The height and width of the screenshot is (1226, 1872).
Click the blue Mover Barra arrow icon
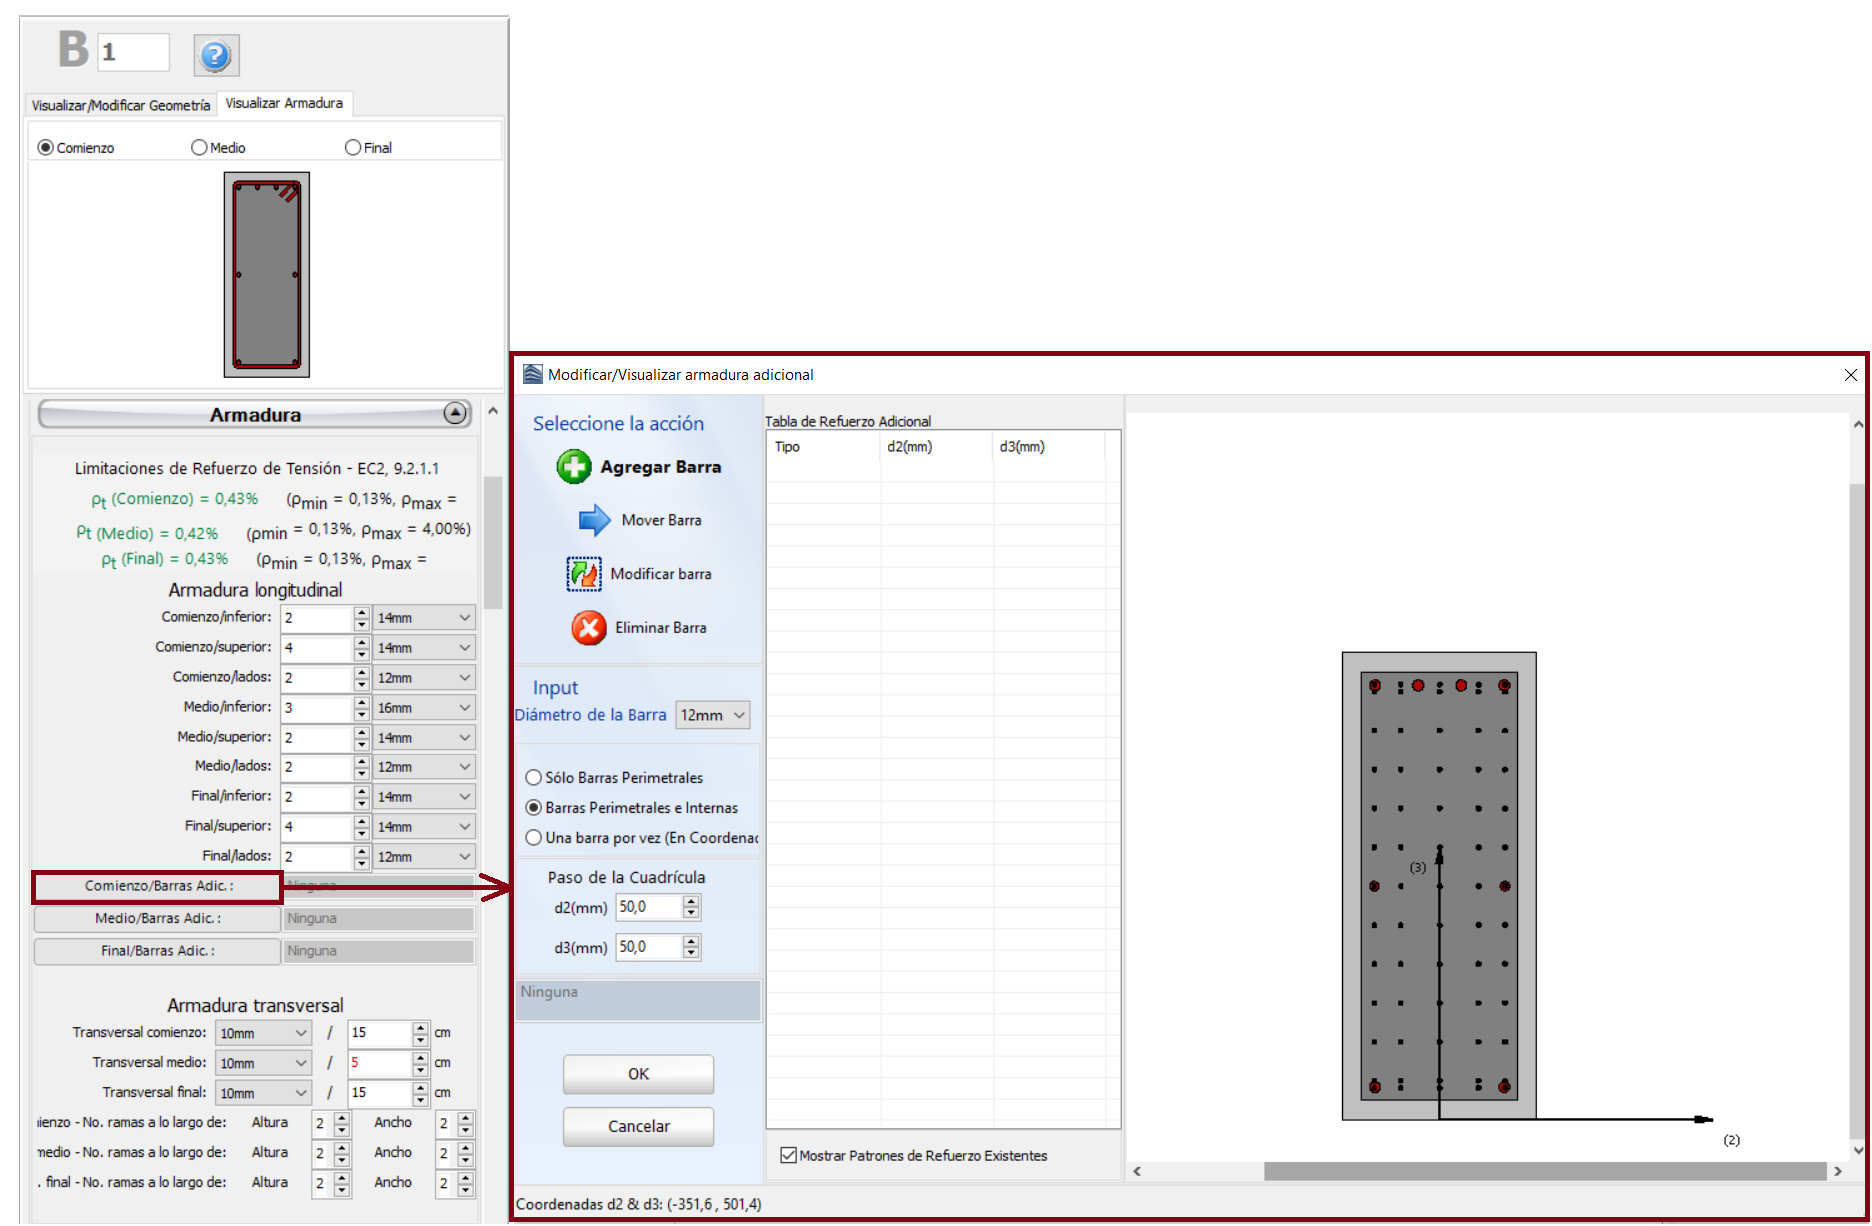tap(594, 520)
